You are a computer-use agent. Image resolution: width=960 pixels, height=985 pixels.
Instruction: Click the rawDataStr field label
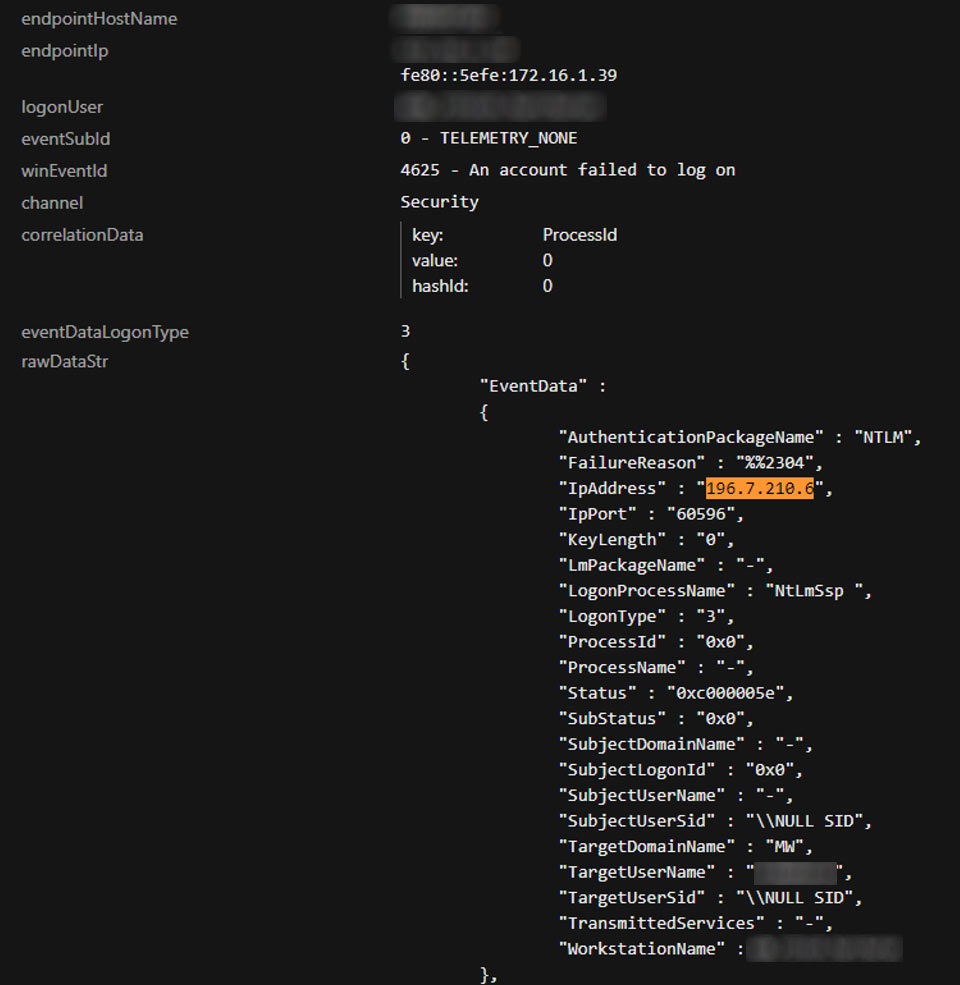[65, 361]
